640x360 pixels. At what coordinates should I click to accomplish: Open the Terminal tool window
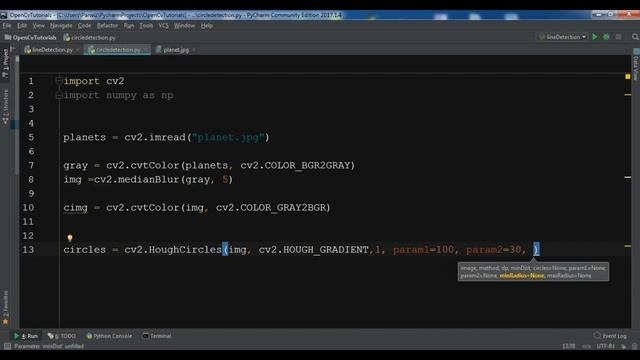pyautogui.click(x=157, y=336)
